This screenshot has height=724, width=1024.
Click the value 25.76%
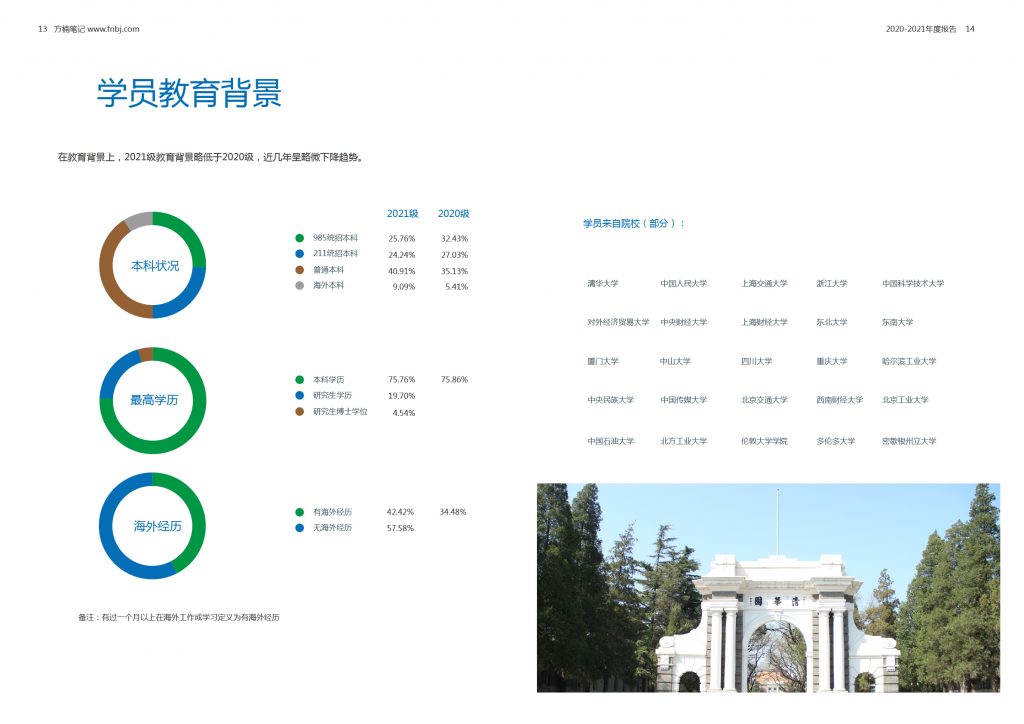402,239
